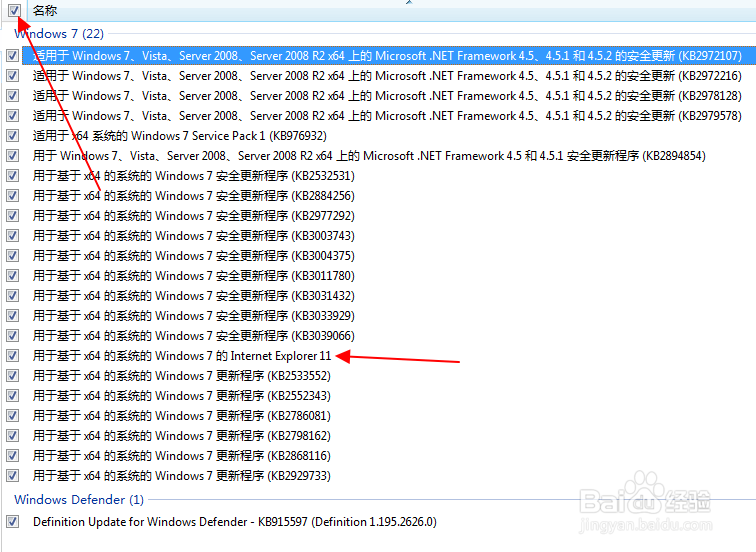
Task: Select security update KB3033929 row text
Action: [194, 316]
